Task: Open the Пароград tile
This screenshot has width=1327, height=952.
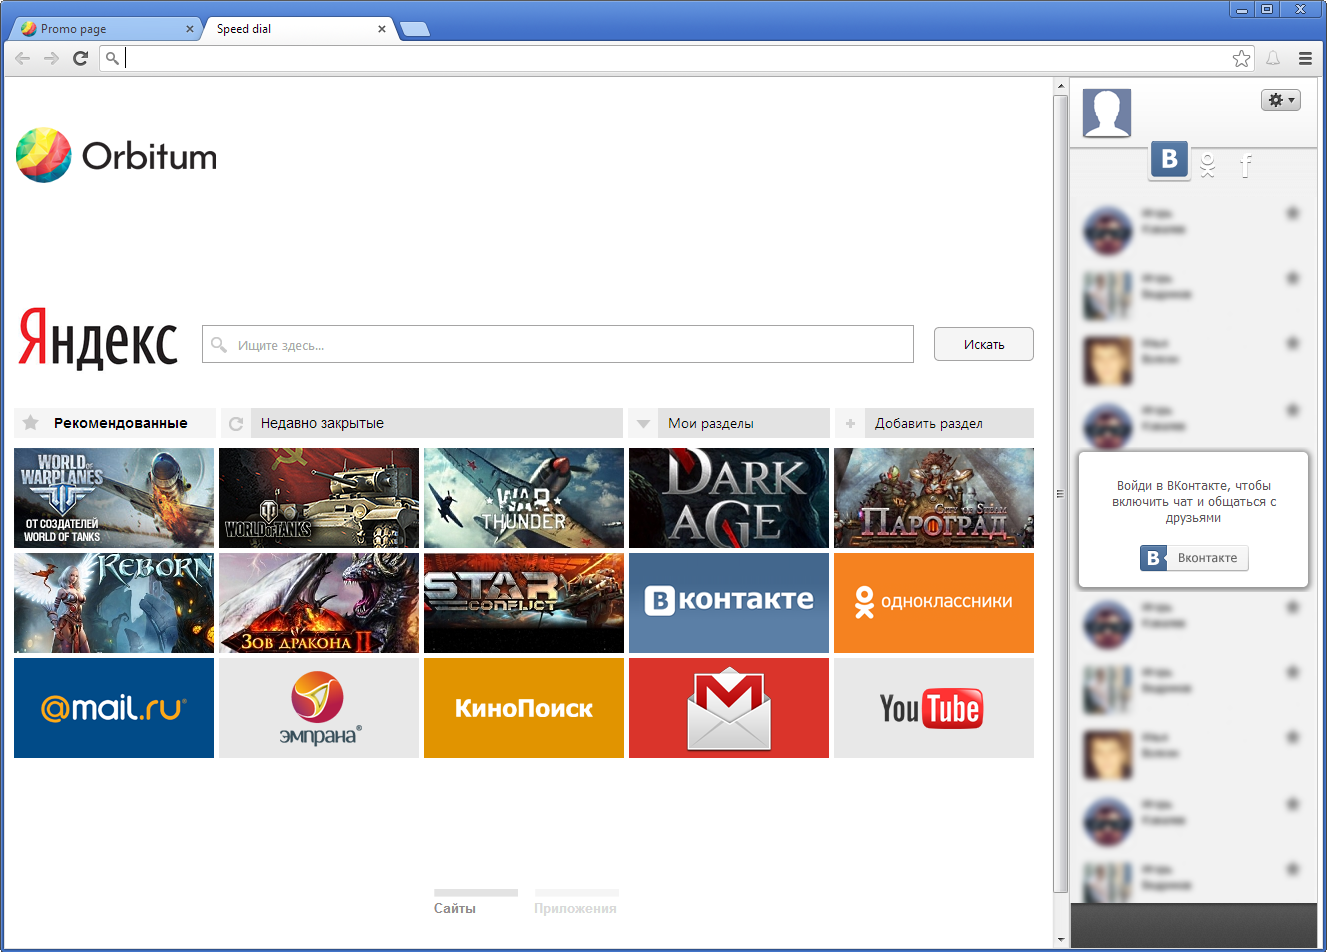Action: click(934, 498)
